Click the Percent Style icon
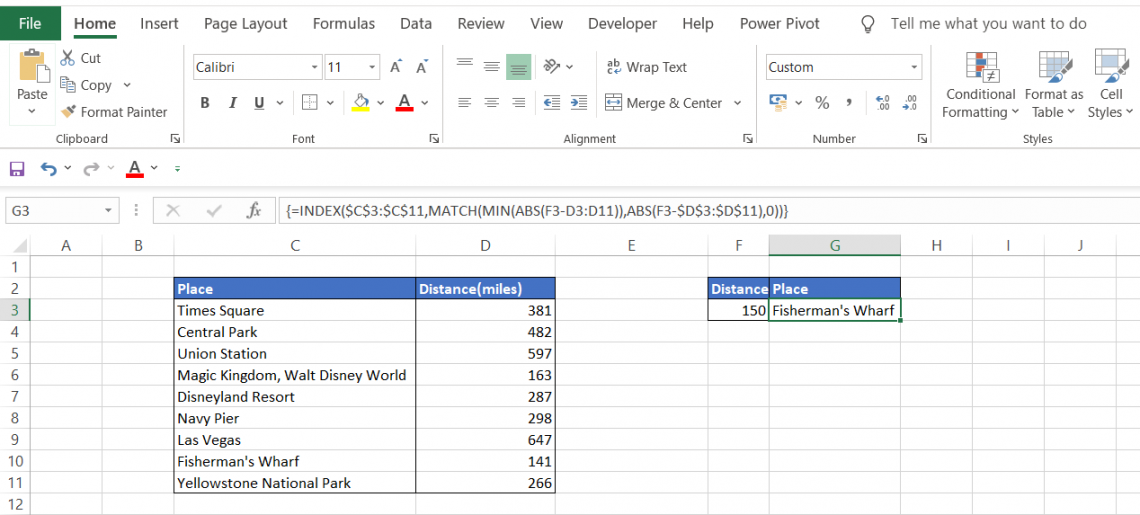The image size is (1140, 515). click(x=822, y=102)
